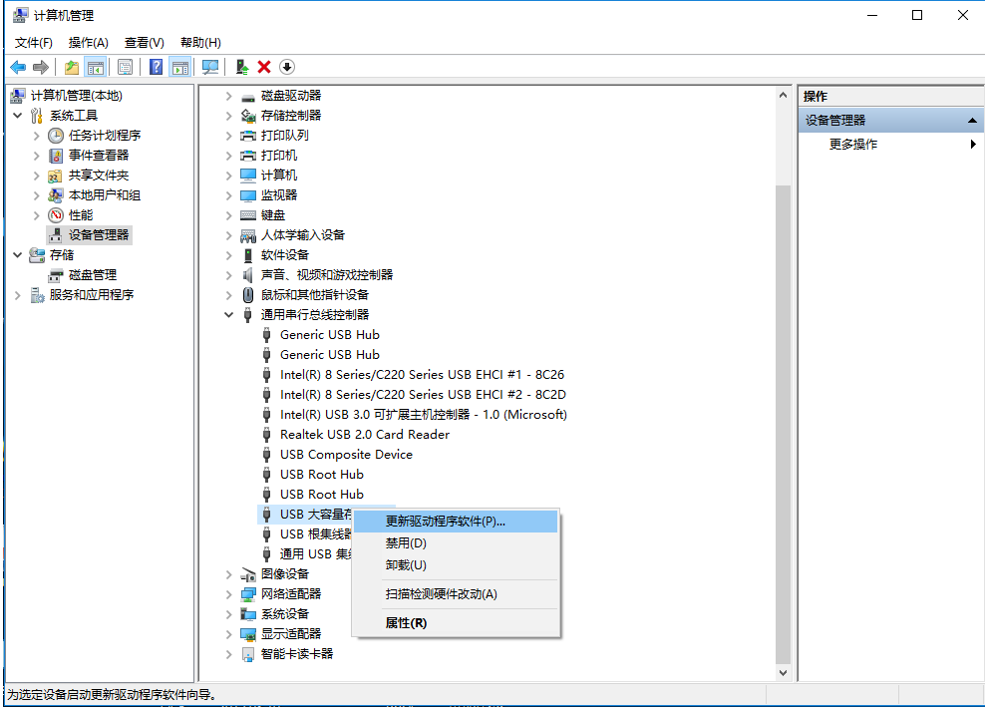The height and width of the screenshot is (708, 986).
Task: Collapse the 通用串行总线控制器 node
Action: tap(229, 315)
